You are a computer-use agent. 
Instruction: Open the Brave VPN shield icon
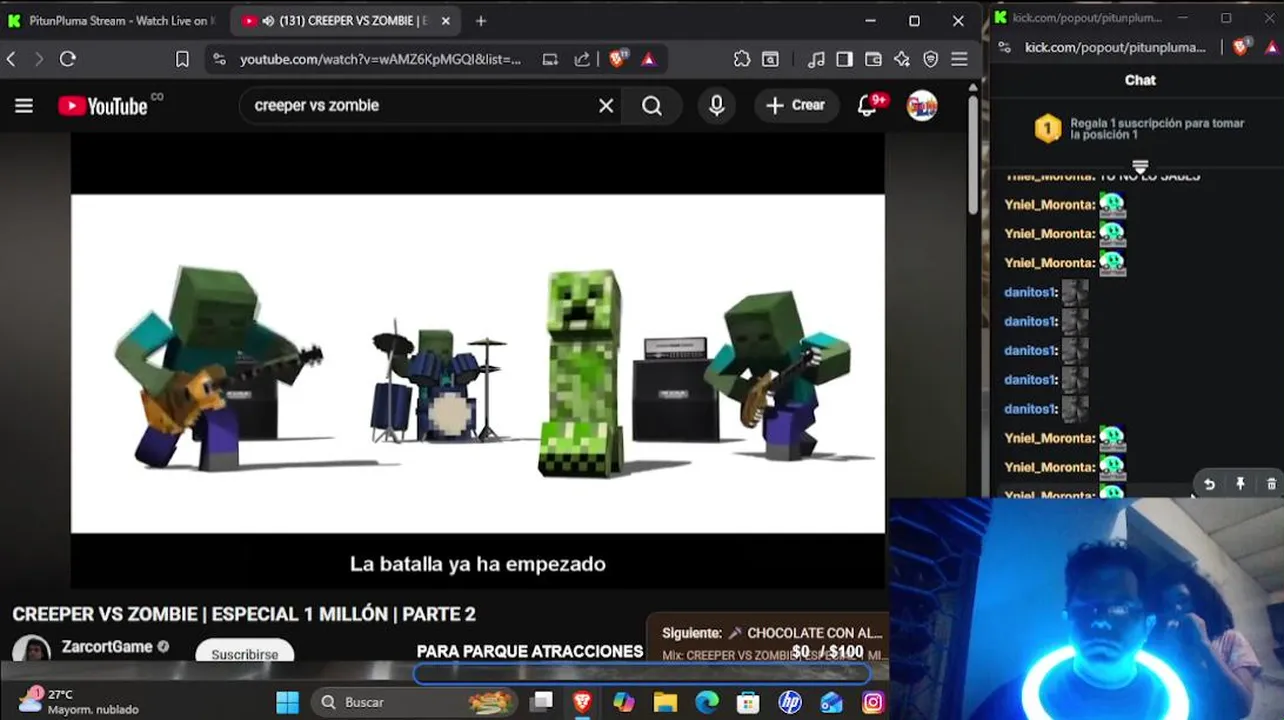[x=931, y=60]
